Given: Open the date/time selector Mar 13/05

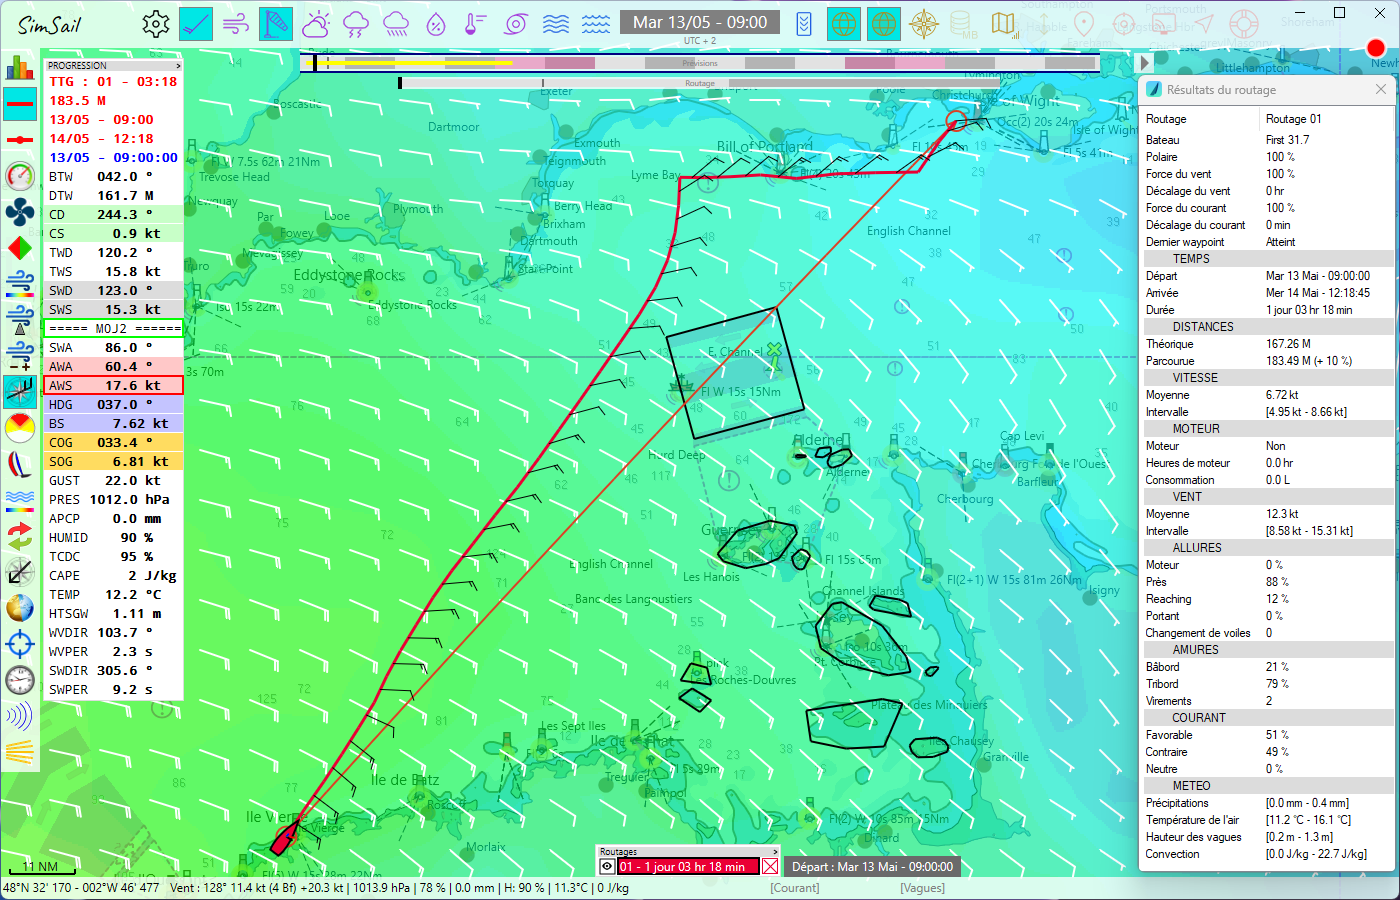Looking at the screenshot, I should 700,22.
